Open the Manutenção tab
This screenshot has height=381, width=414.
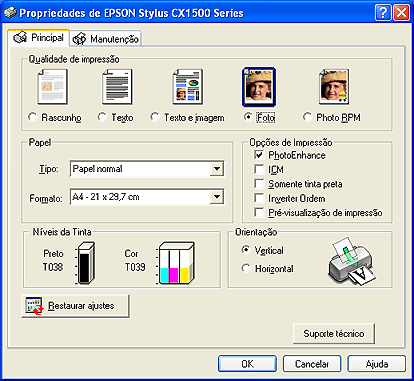point(106,39)
